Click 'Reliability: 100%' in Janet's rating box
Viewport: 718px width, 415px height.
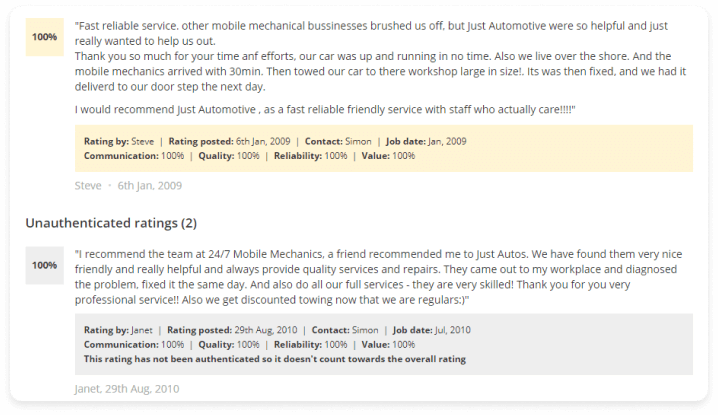(311, 344)
